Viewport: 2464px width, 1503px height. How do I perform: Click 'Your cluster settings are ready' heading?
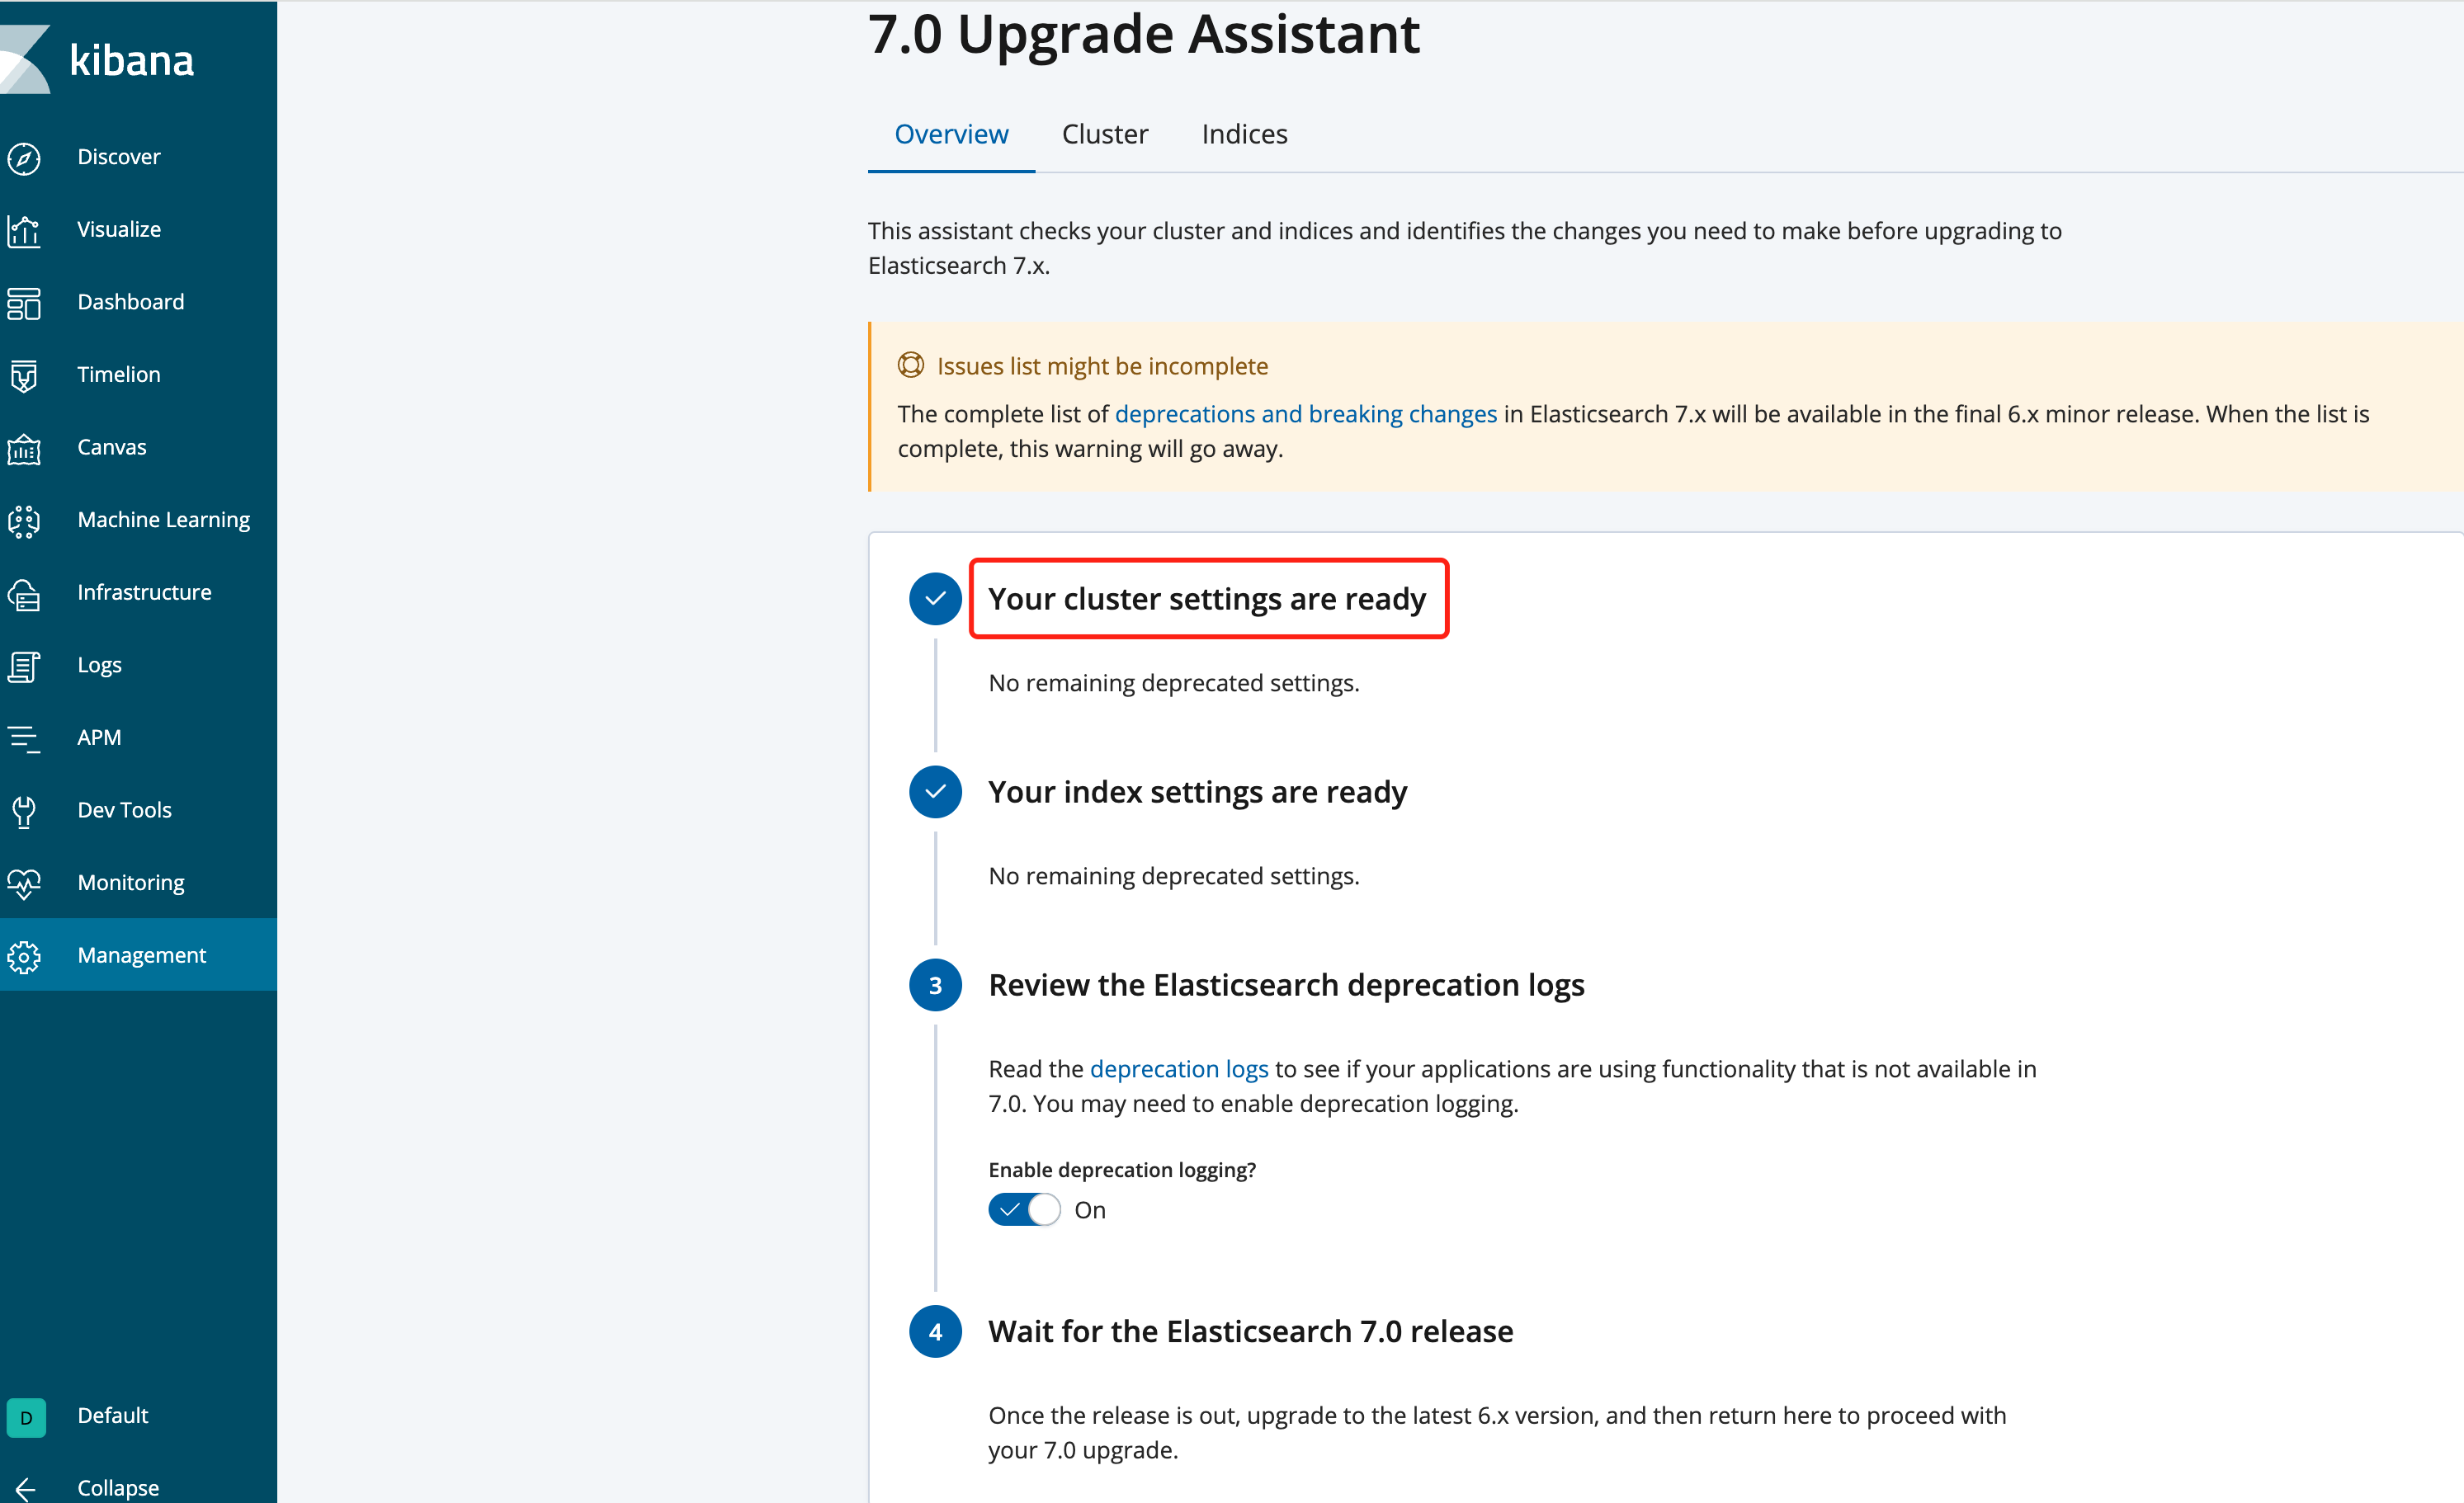pos(1207,598)
